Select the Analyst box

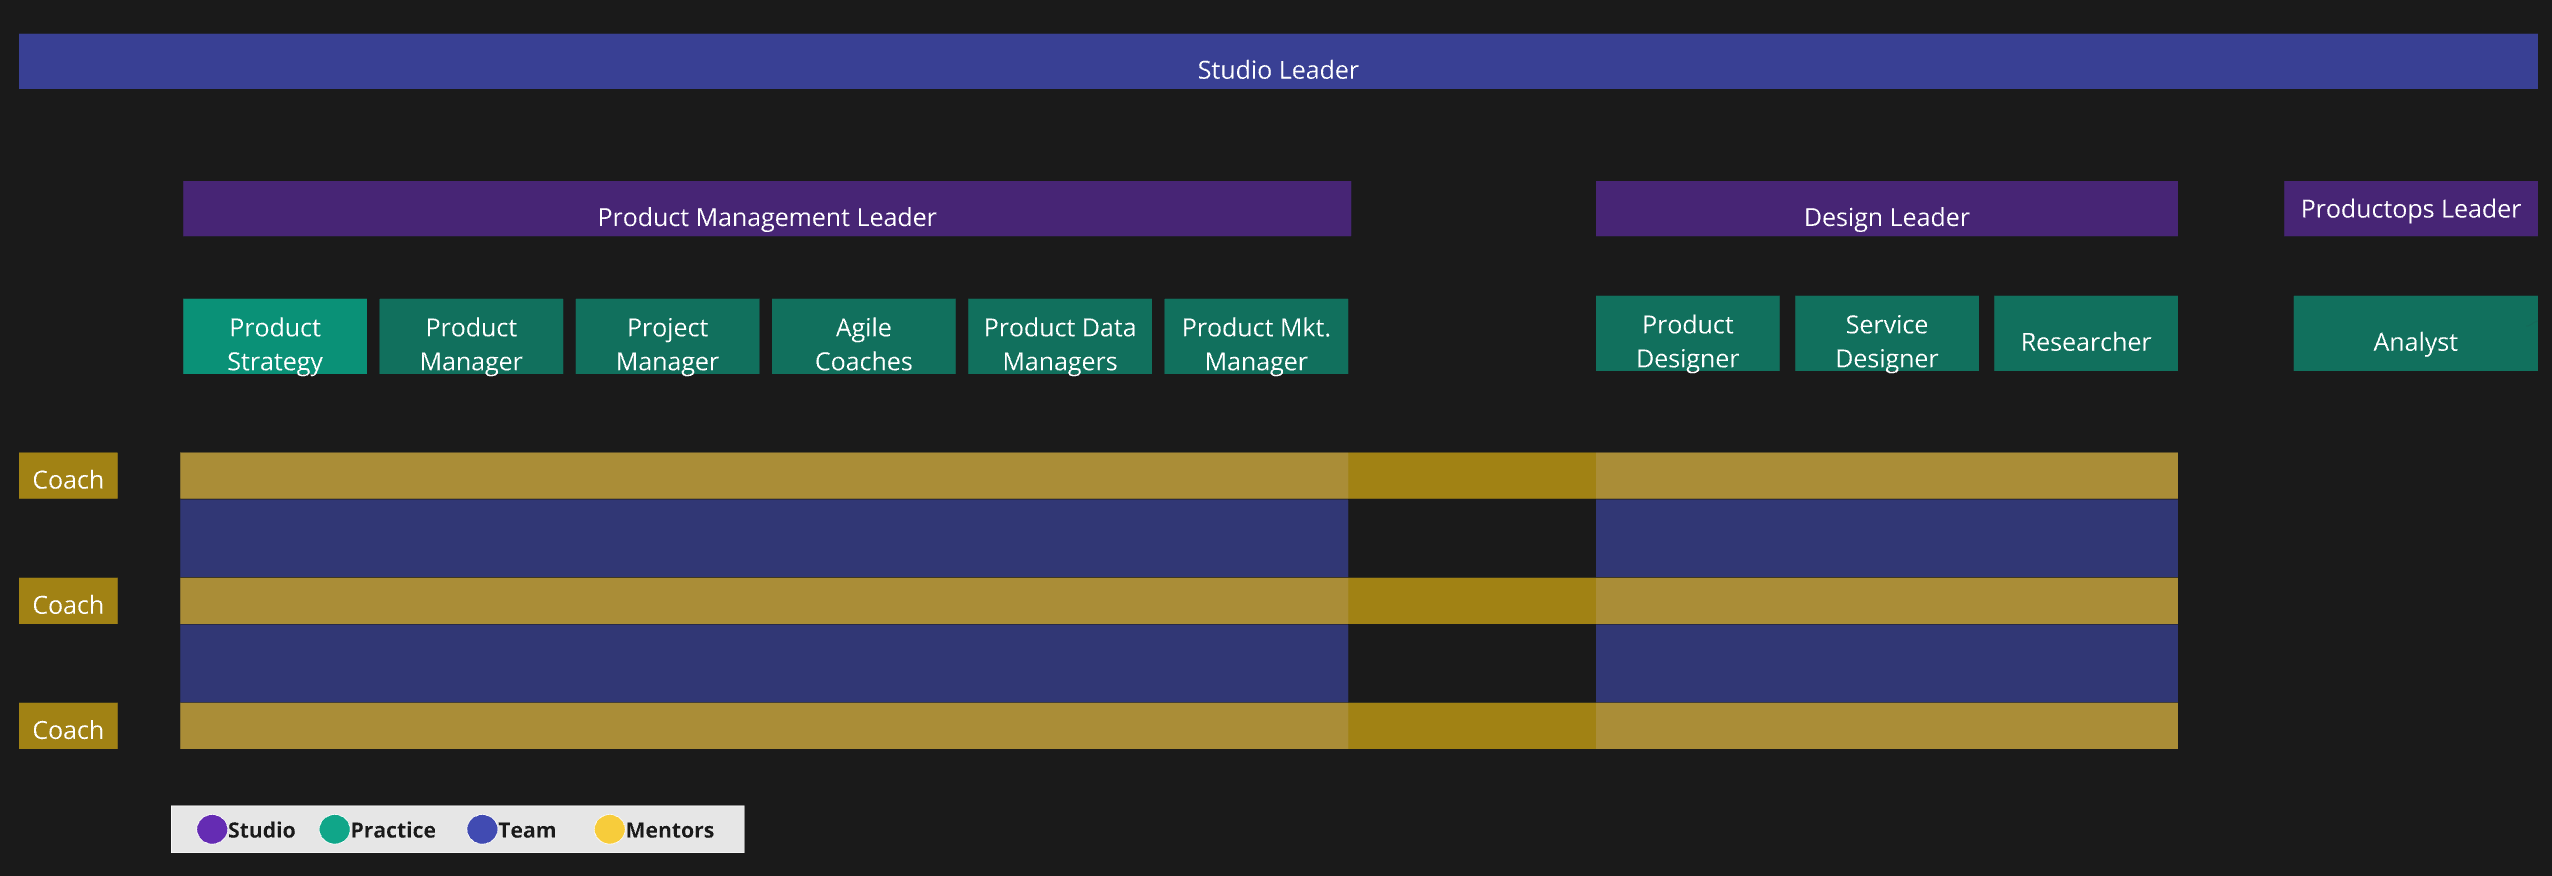tap(2415, 334)
